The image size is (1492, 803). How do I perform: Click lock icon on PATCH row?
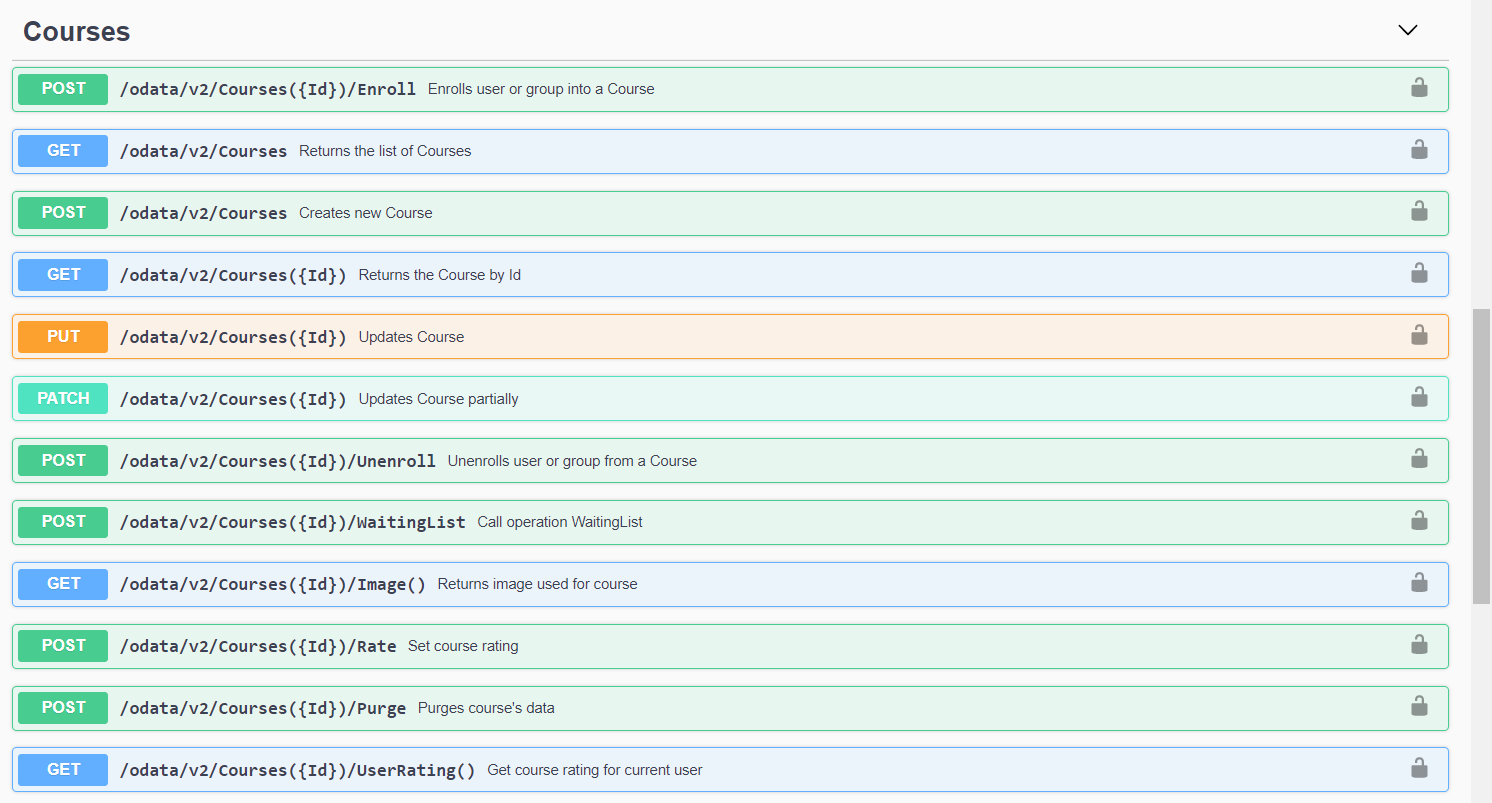[1418, 398]
